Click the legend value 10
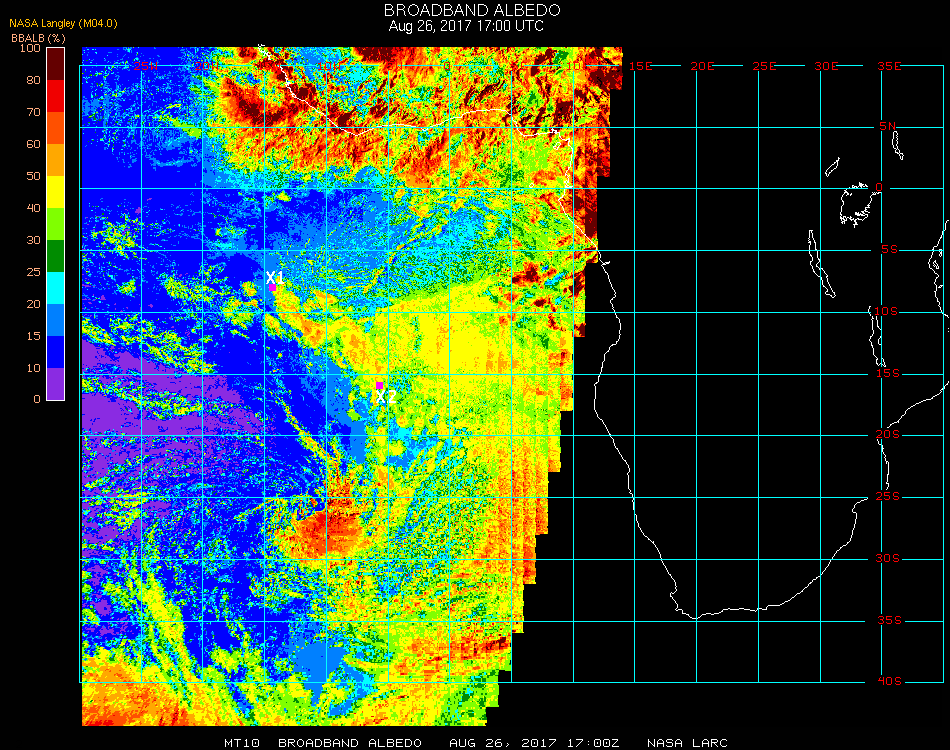The image size is (950, 750). [x=33, y=368]
